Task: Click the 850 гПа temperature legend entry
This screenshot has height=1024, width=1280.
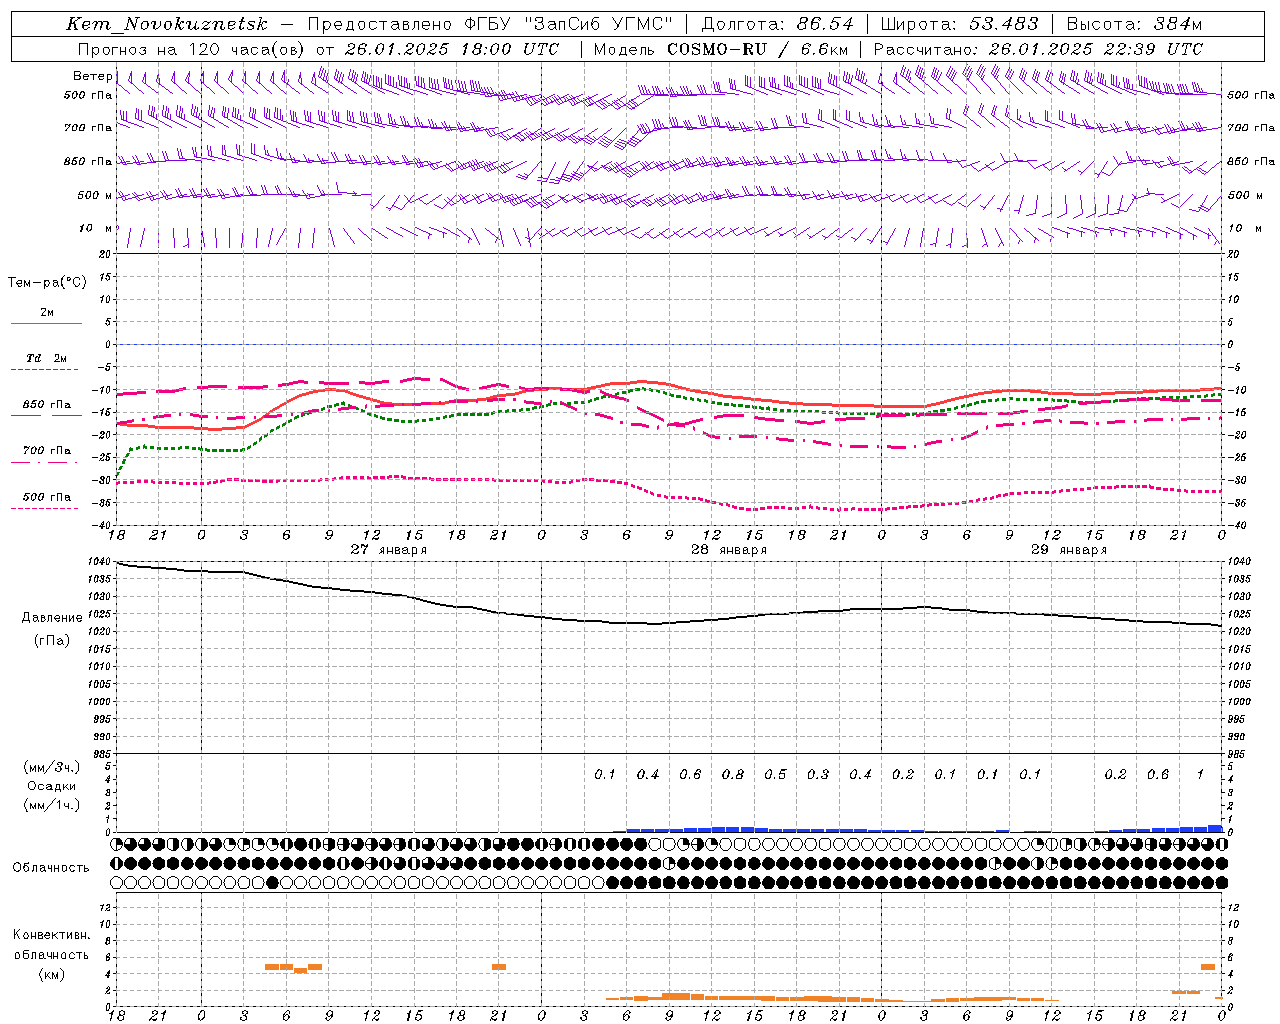Action: [x=47, y=405]
